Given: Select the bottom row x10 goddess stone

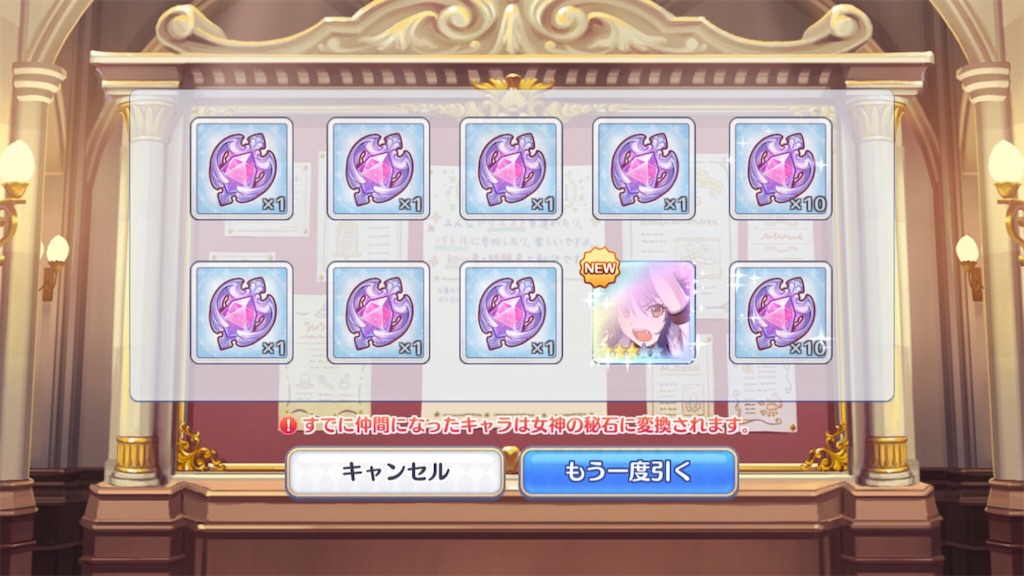Looking at the screenshot, I should click(x=780, y=313).
